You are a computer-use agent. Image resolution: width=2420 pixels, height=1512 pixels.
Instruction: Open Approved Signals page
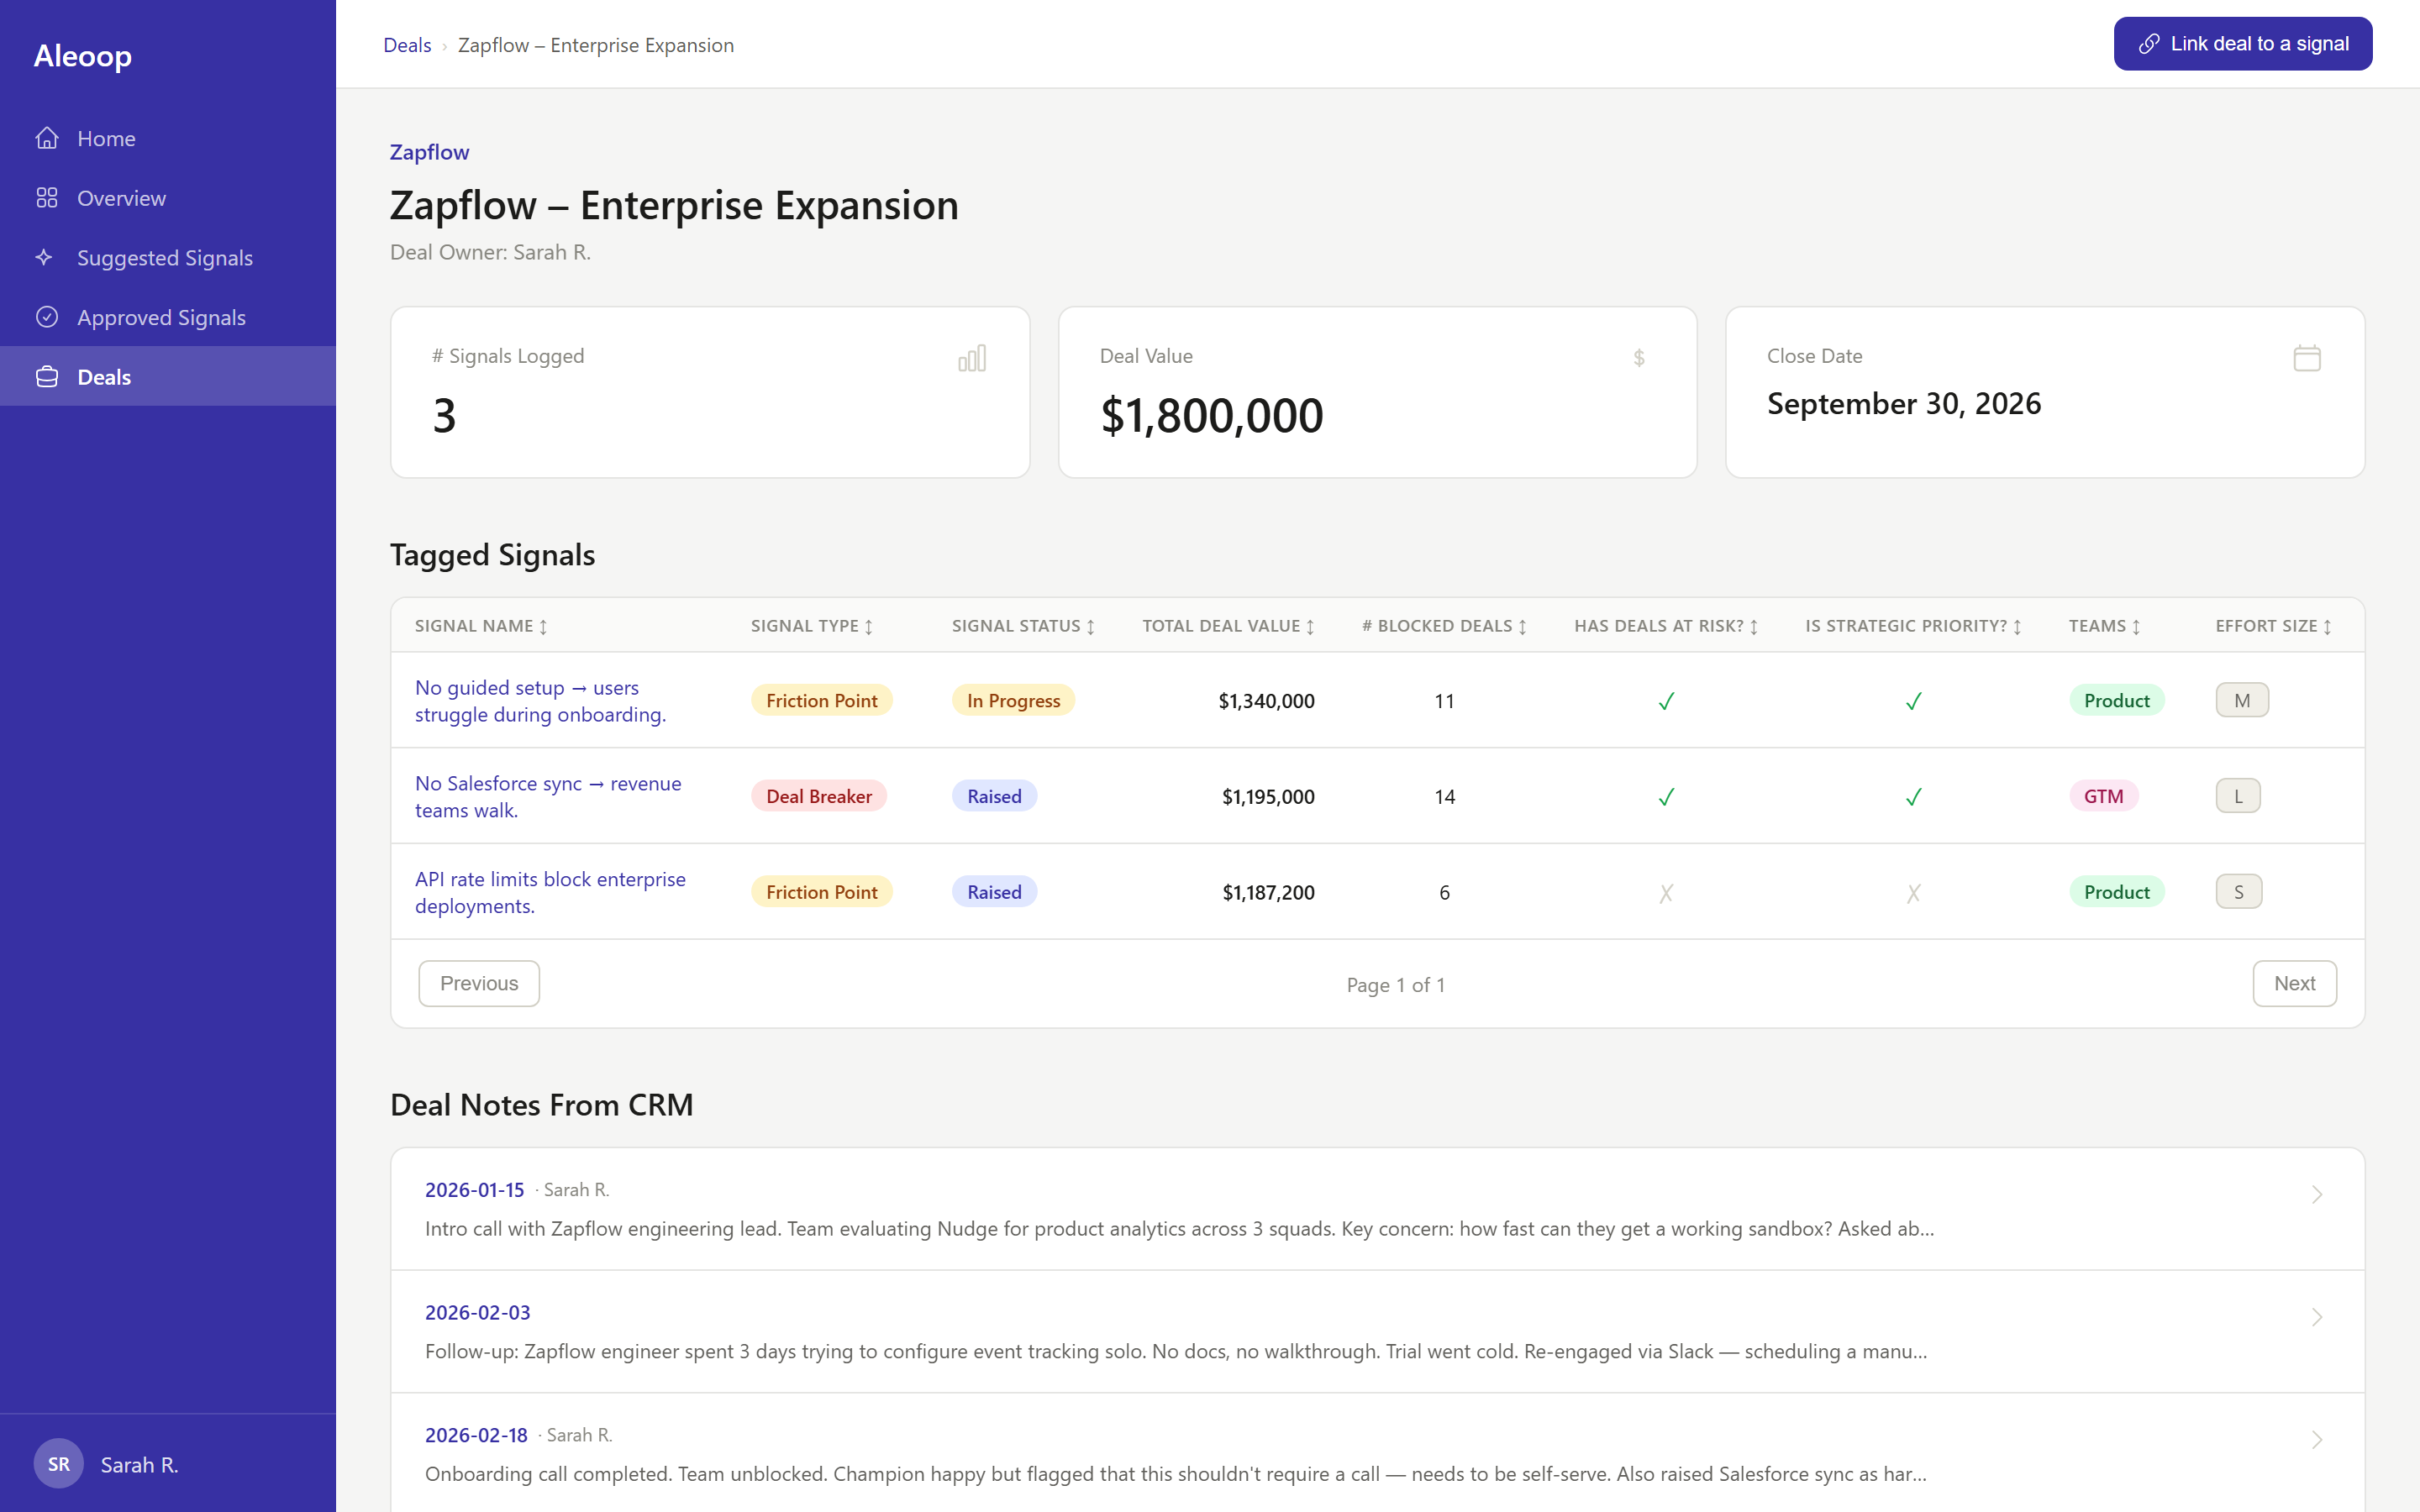[168, 317]
